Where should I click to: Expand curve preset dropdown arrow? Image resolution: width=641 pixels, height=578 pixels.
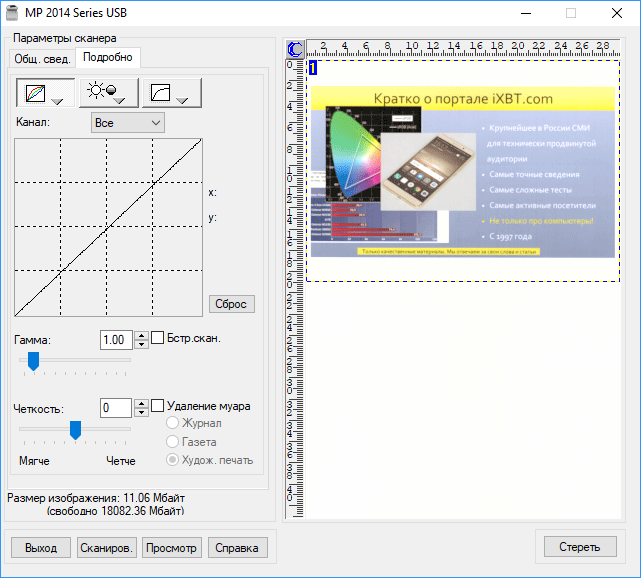(182, 101)
